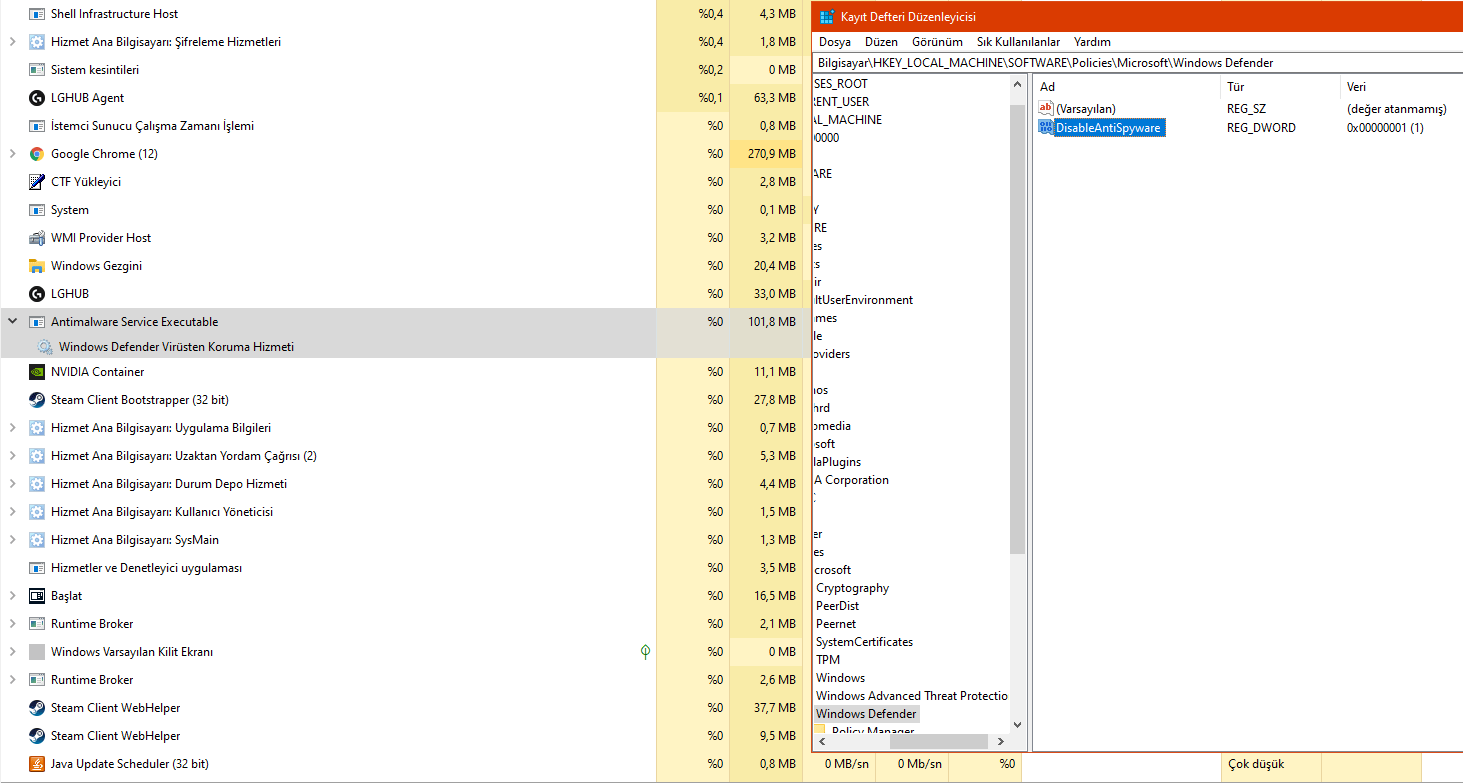
Task: Expand the Google Chrome (12) process group
Action: pos(12,154)
